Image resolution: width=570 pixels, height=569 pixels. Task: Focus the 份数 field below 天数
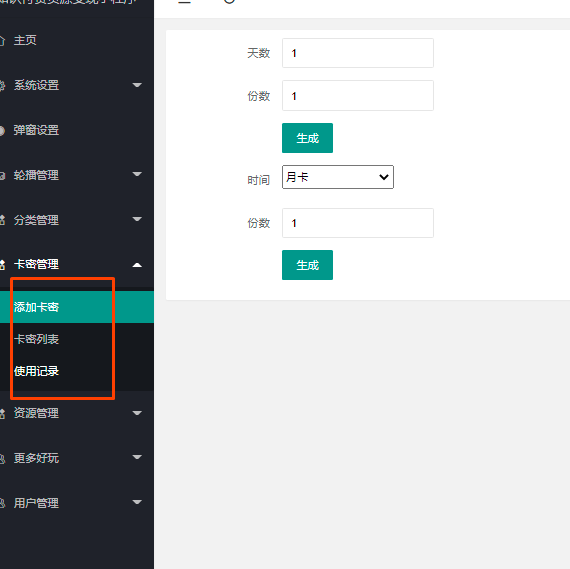358,96
